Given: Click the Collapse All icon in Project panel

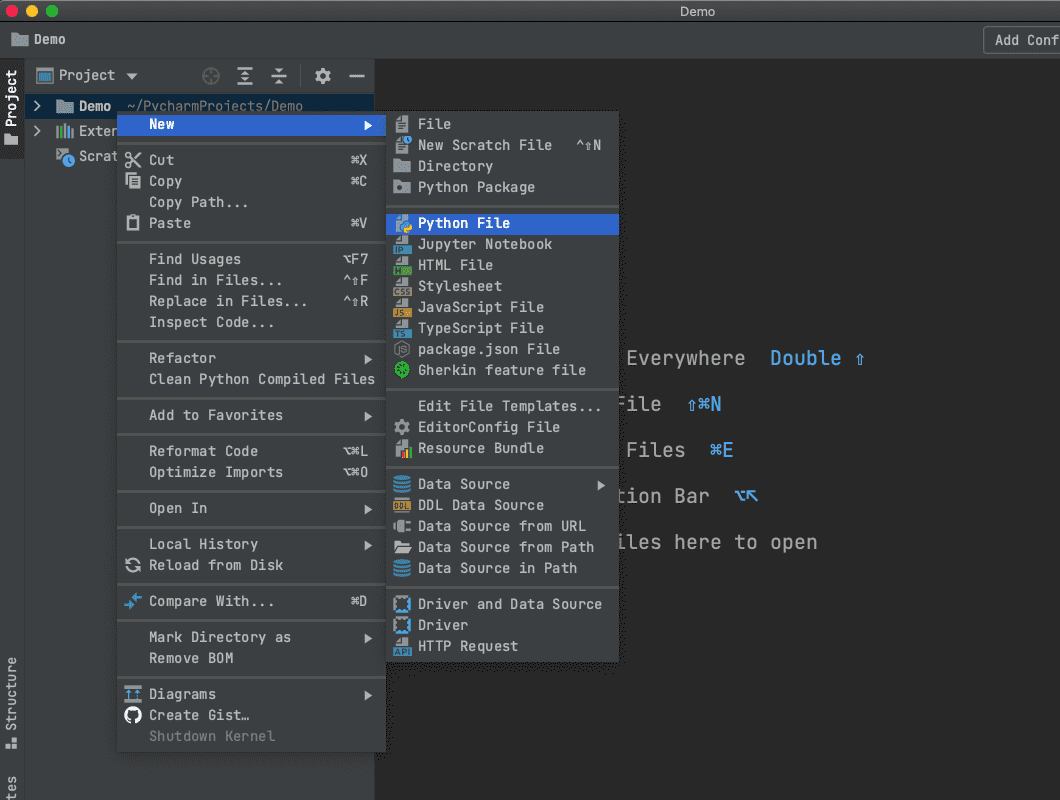Looking at the screenshot, I should 279,76.
